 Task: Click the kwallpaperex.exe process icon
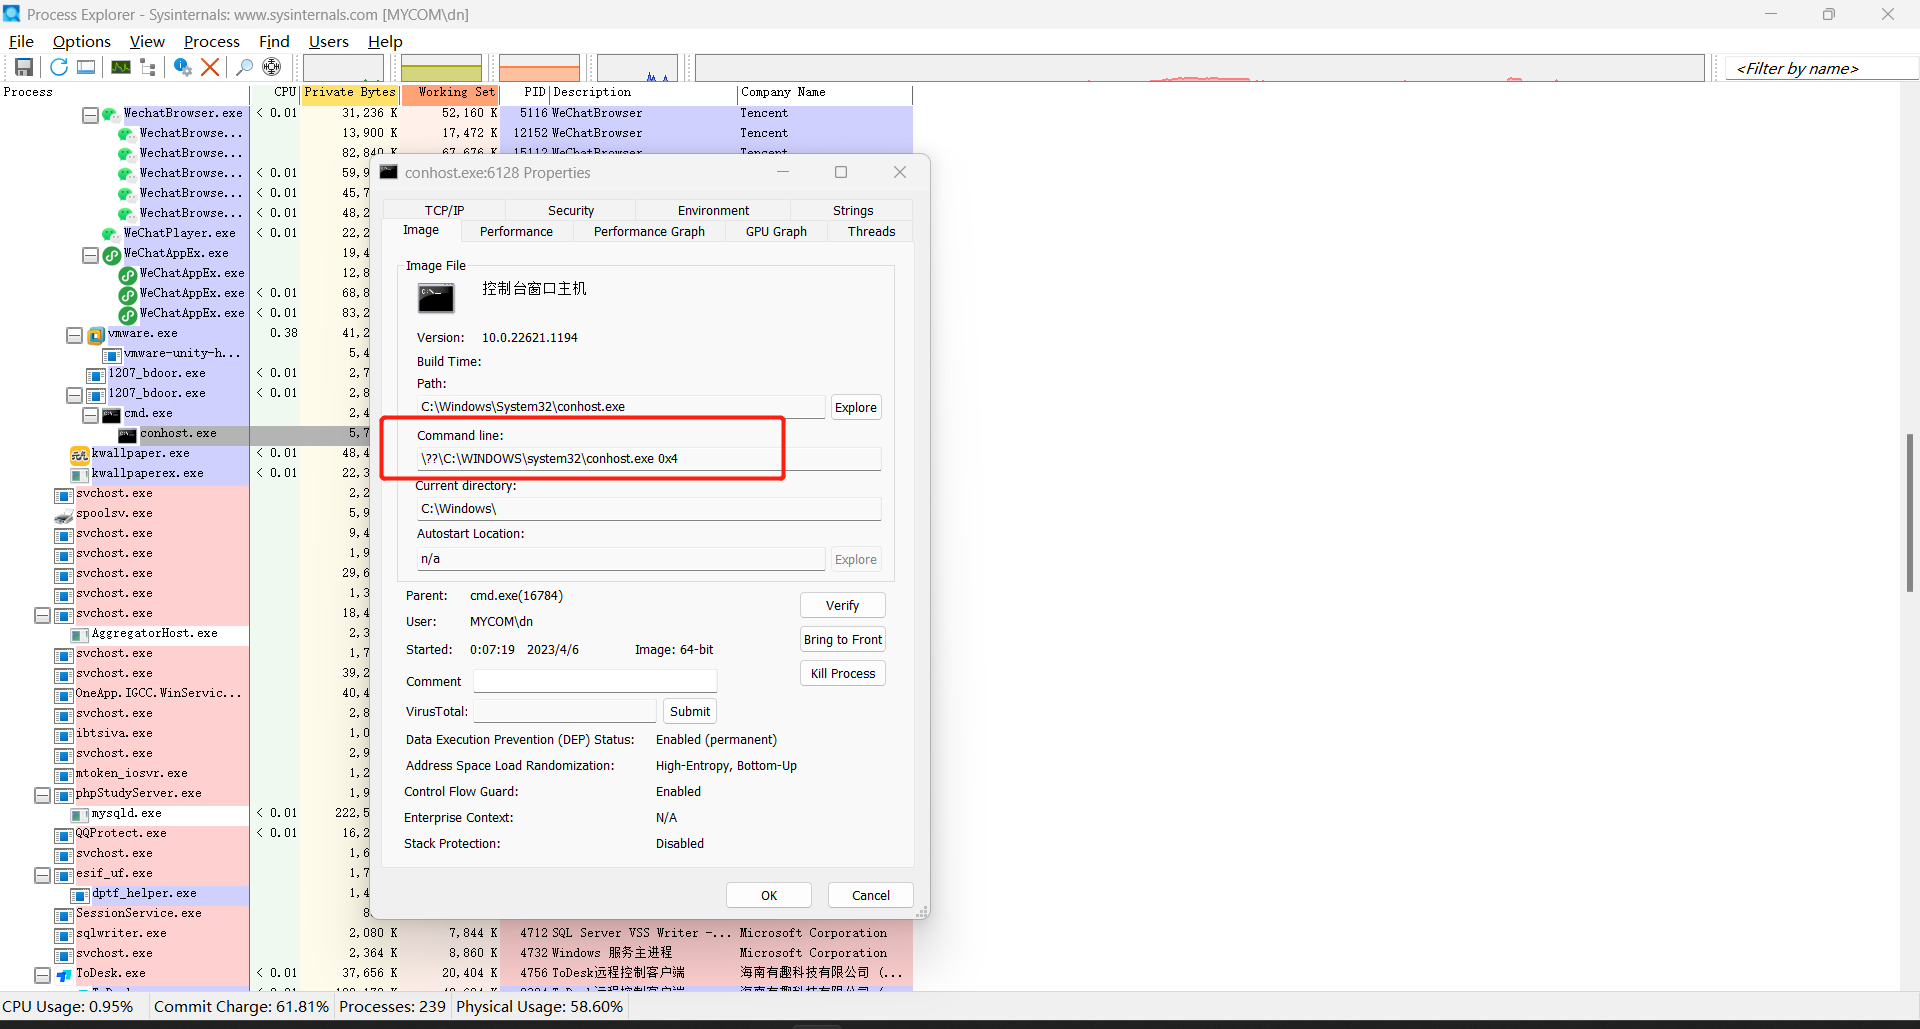click(80, 475)
